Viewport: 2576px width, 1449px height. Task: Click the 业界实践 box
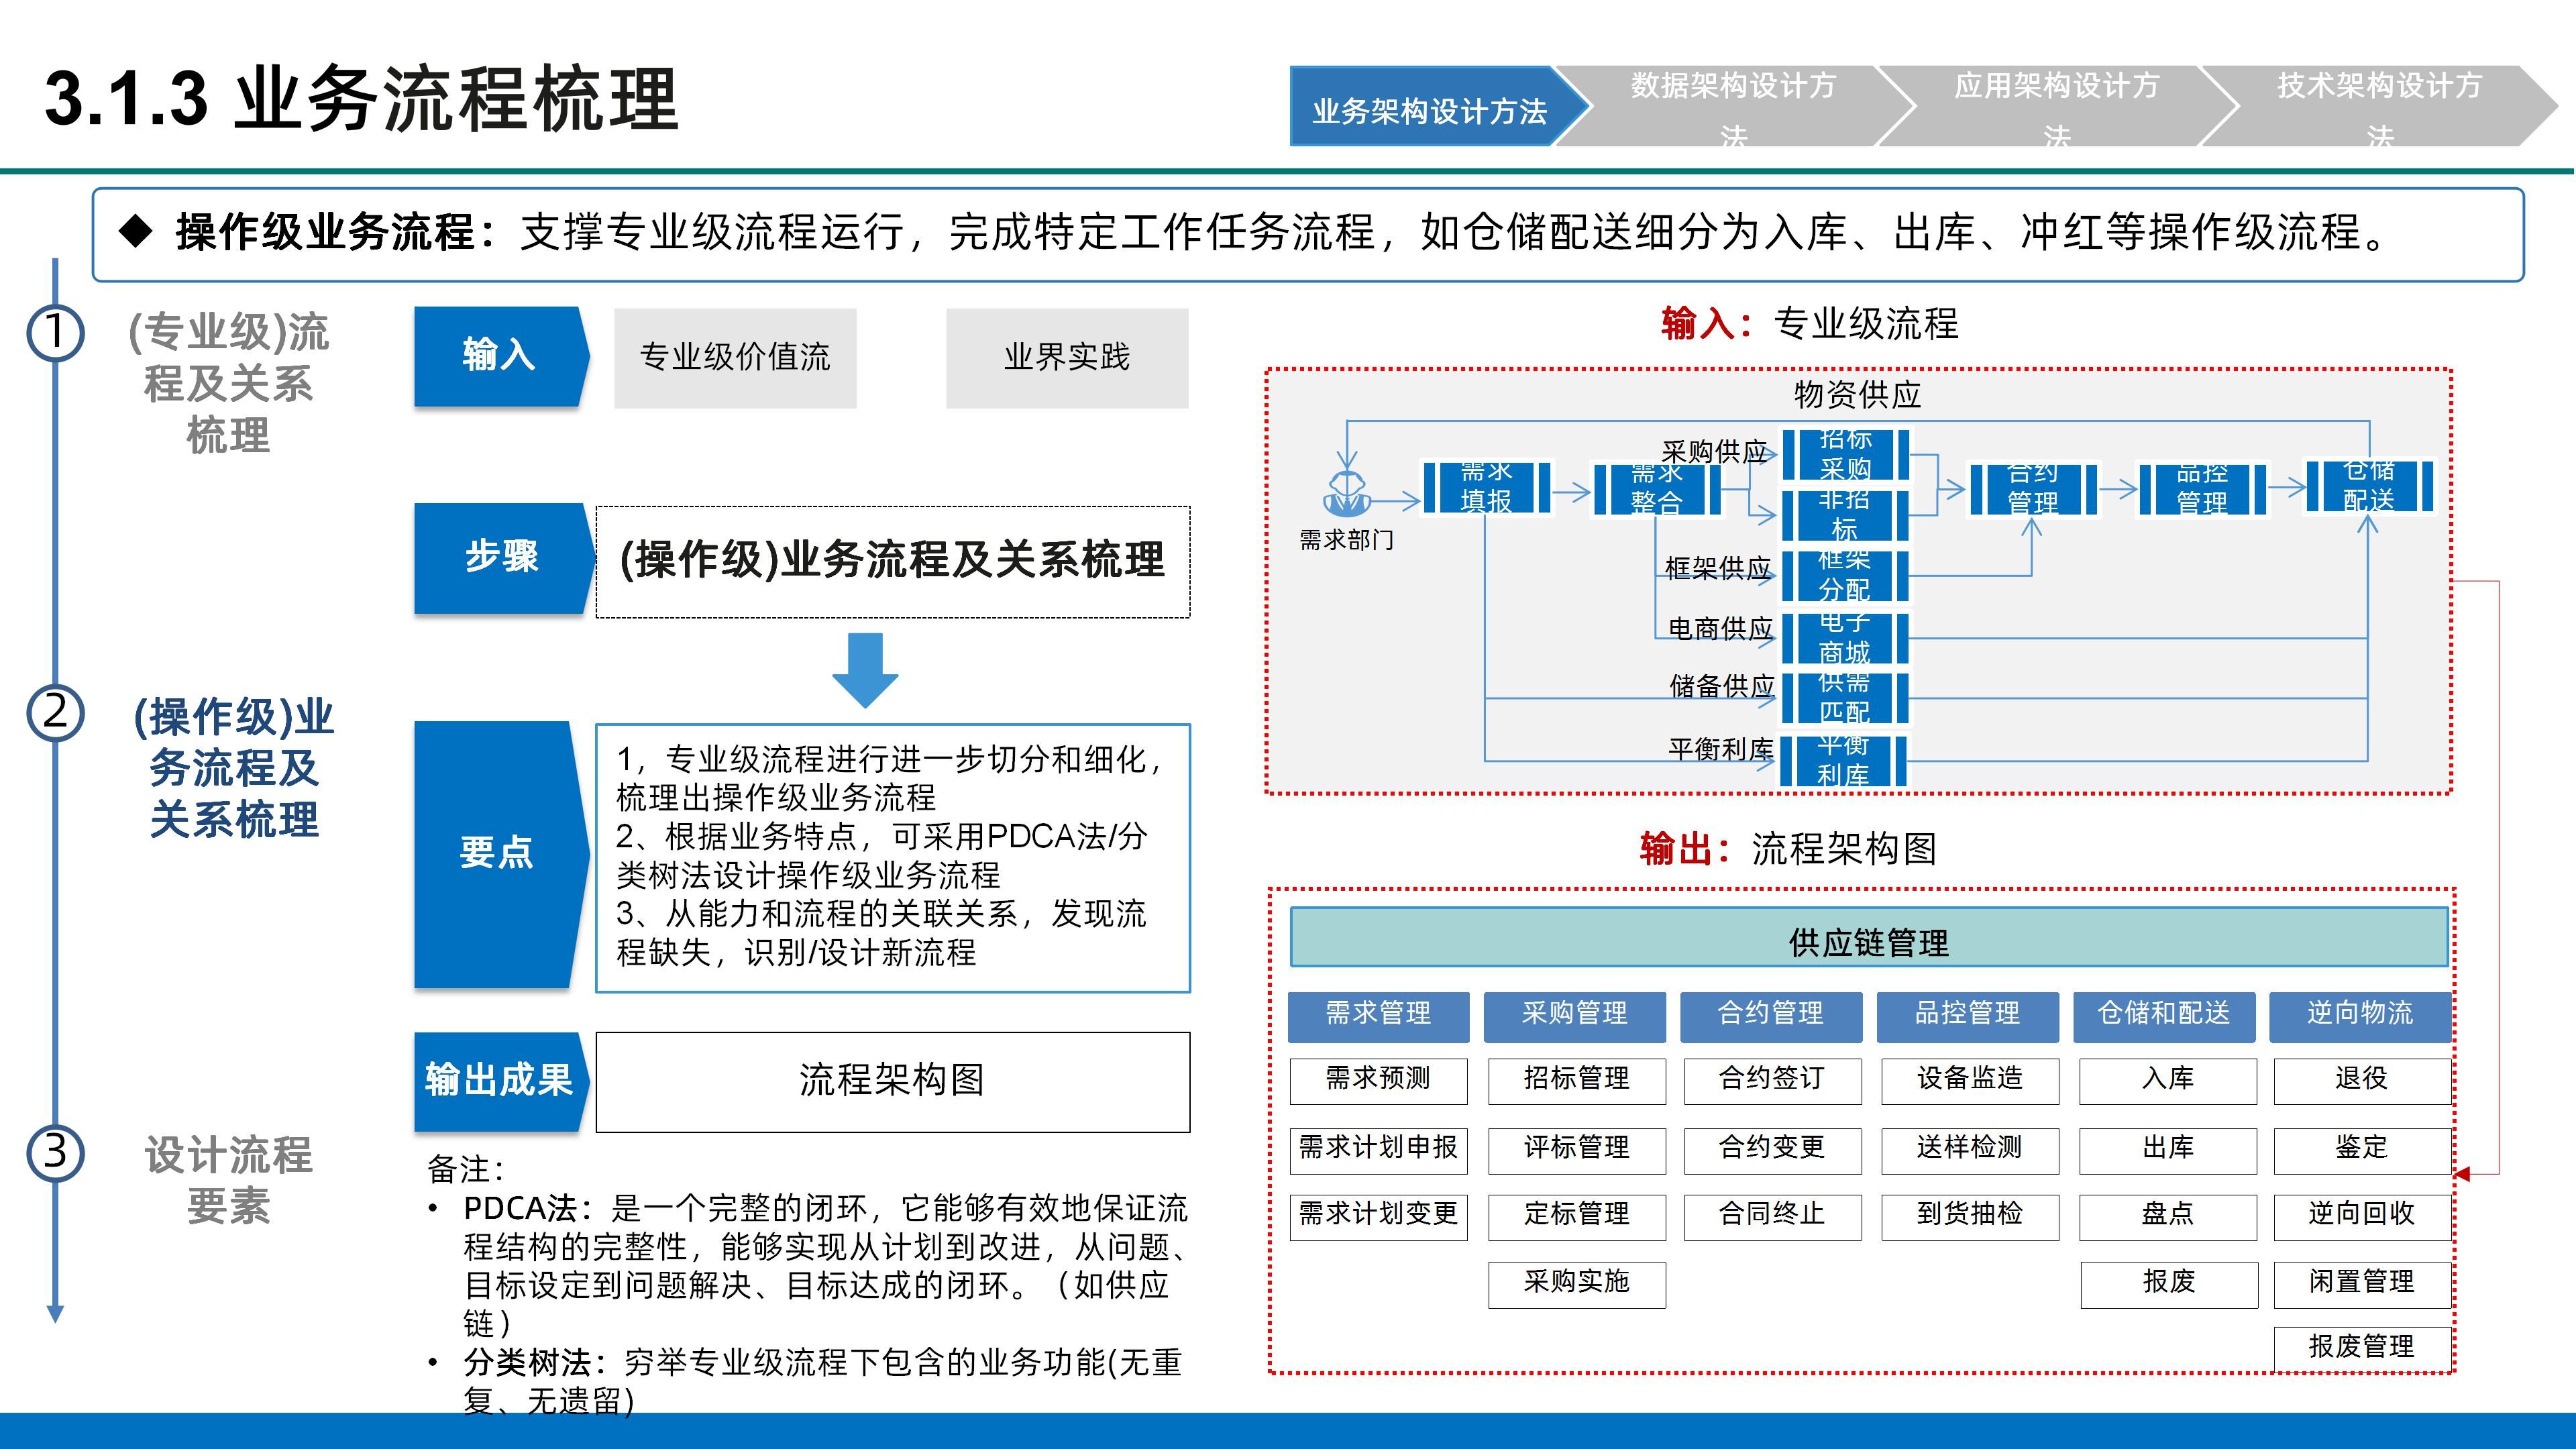[1067, 358]
